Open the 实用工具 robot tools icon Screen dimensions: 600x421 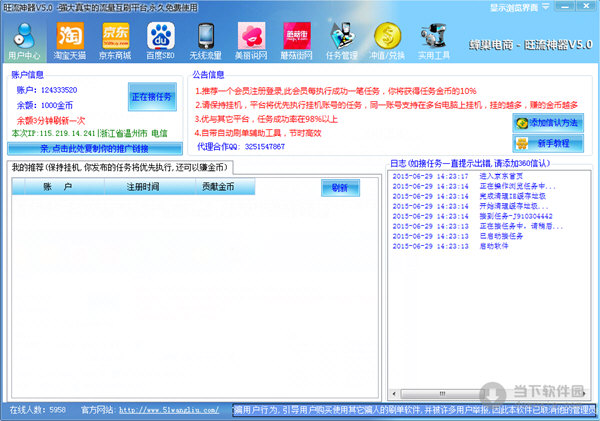pyautogui.click(x=434, y=41)
